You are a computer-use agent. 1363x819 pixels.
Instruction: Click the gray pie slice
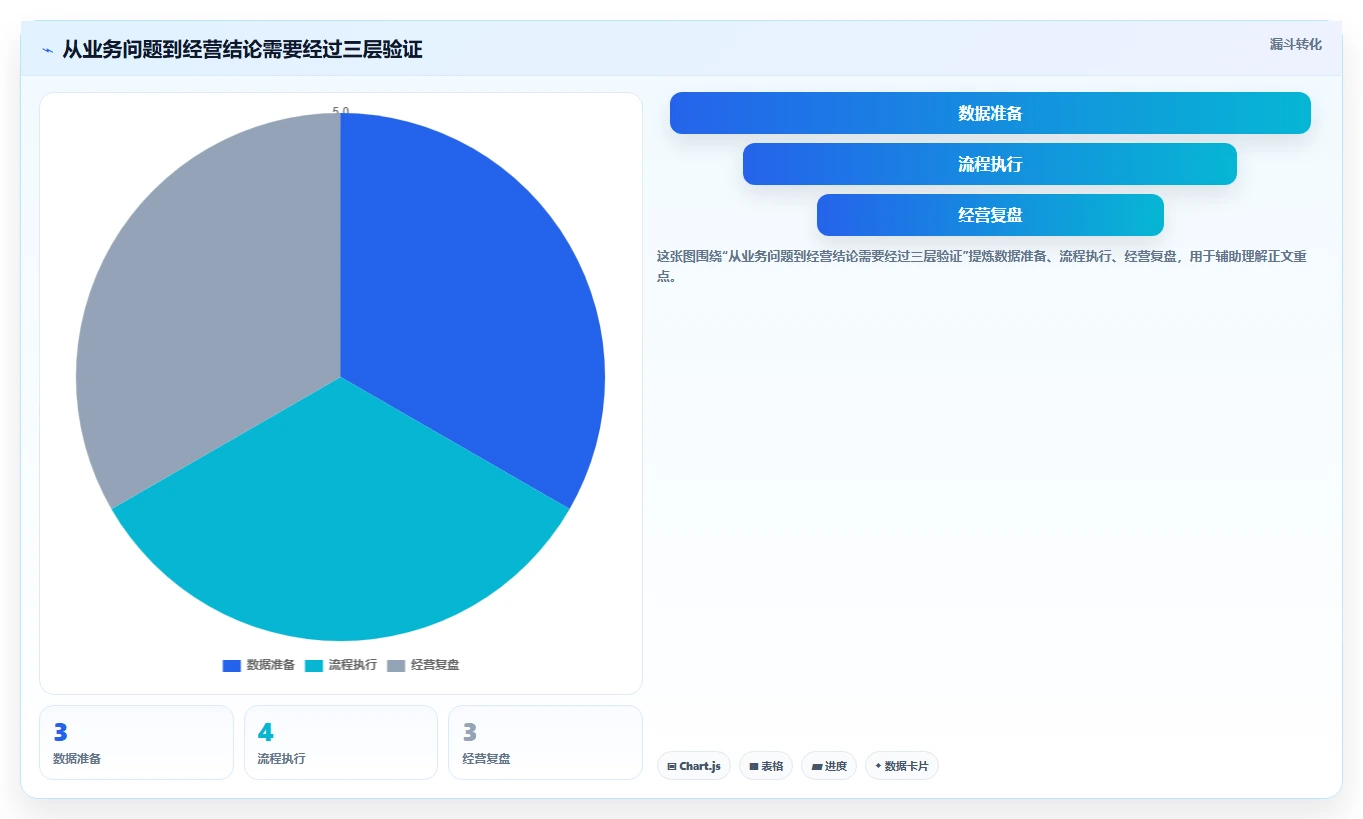tap(210, 300)
